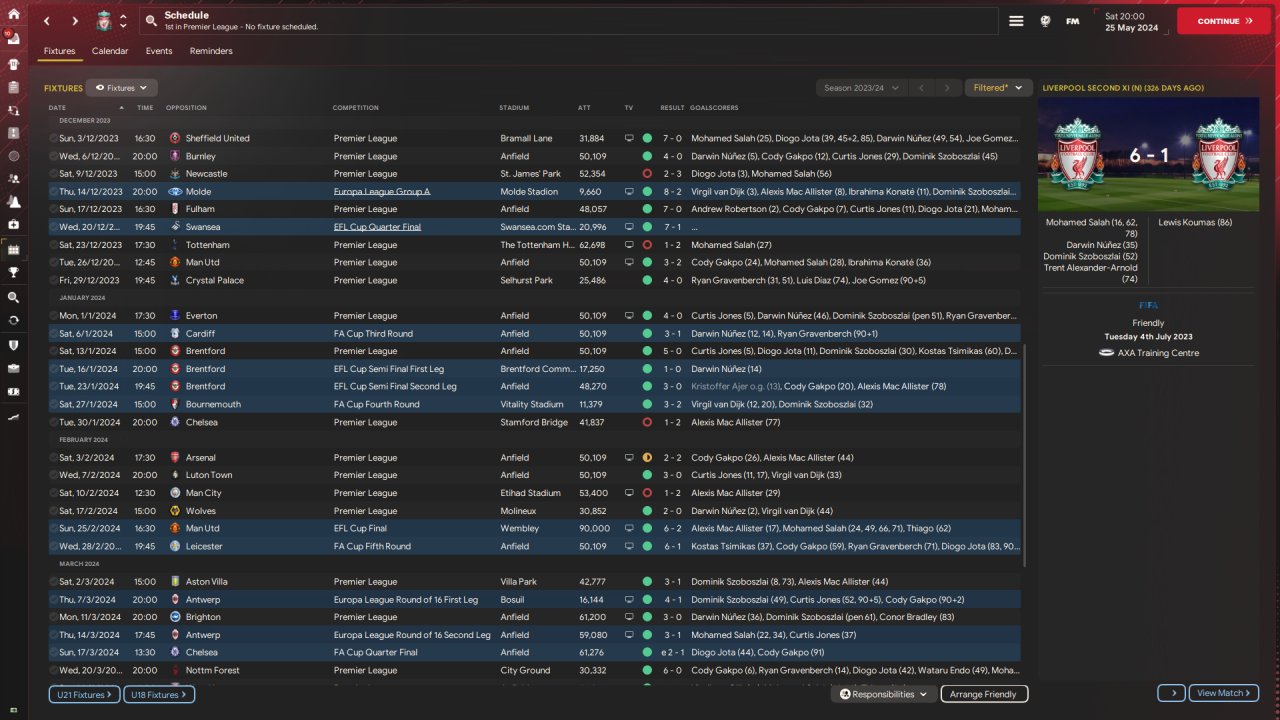Go to next season with right chevron

pos(948,88)
